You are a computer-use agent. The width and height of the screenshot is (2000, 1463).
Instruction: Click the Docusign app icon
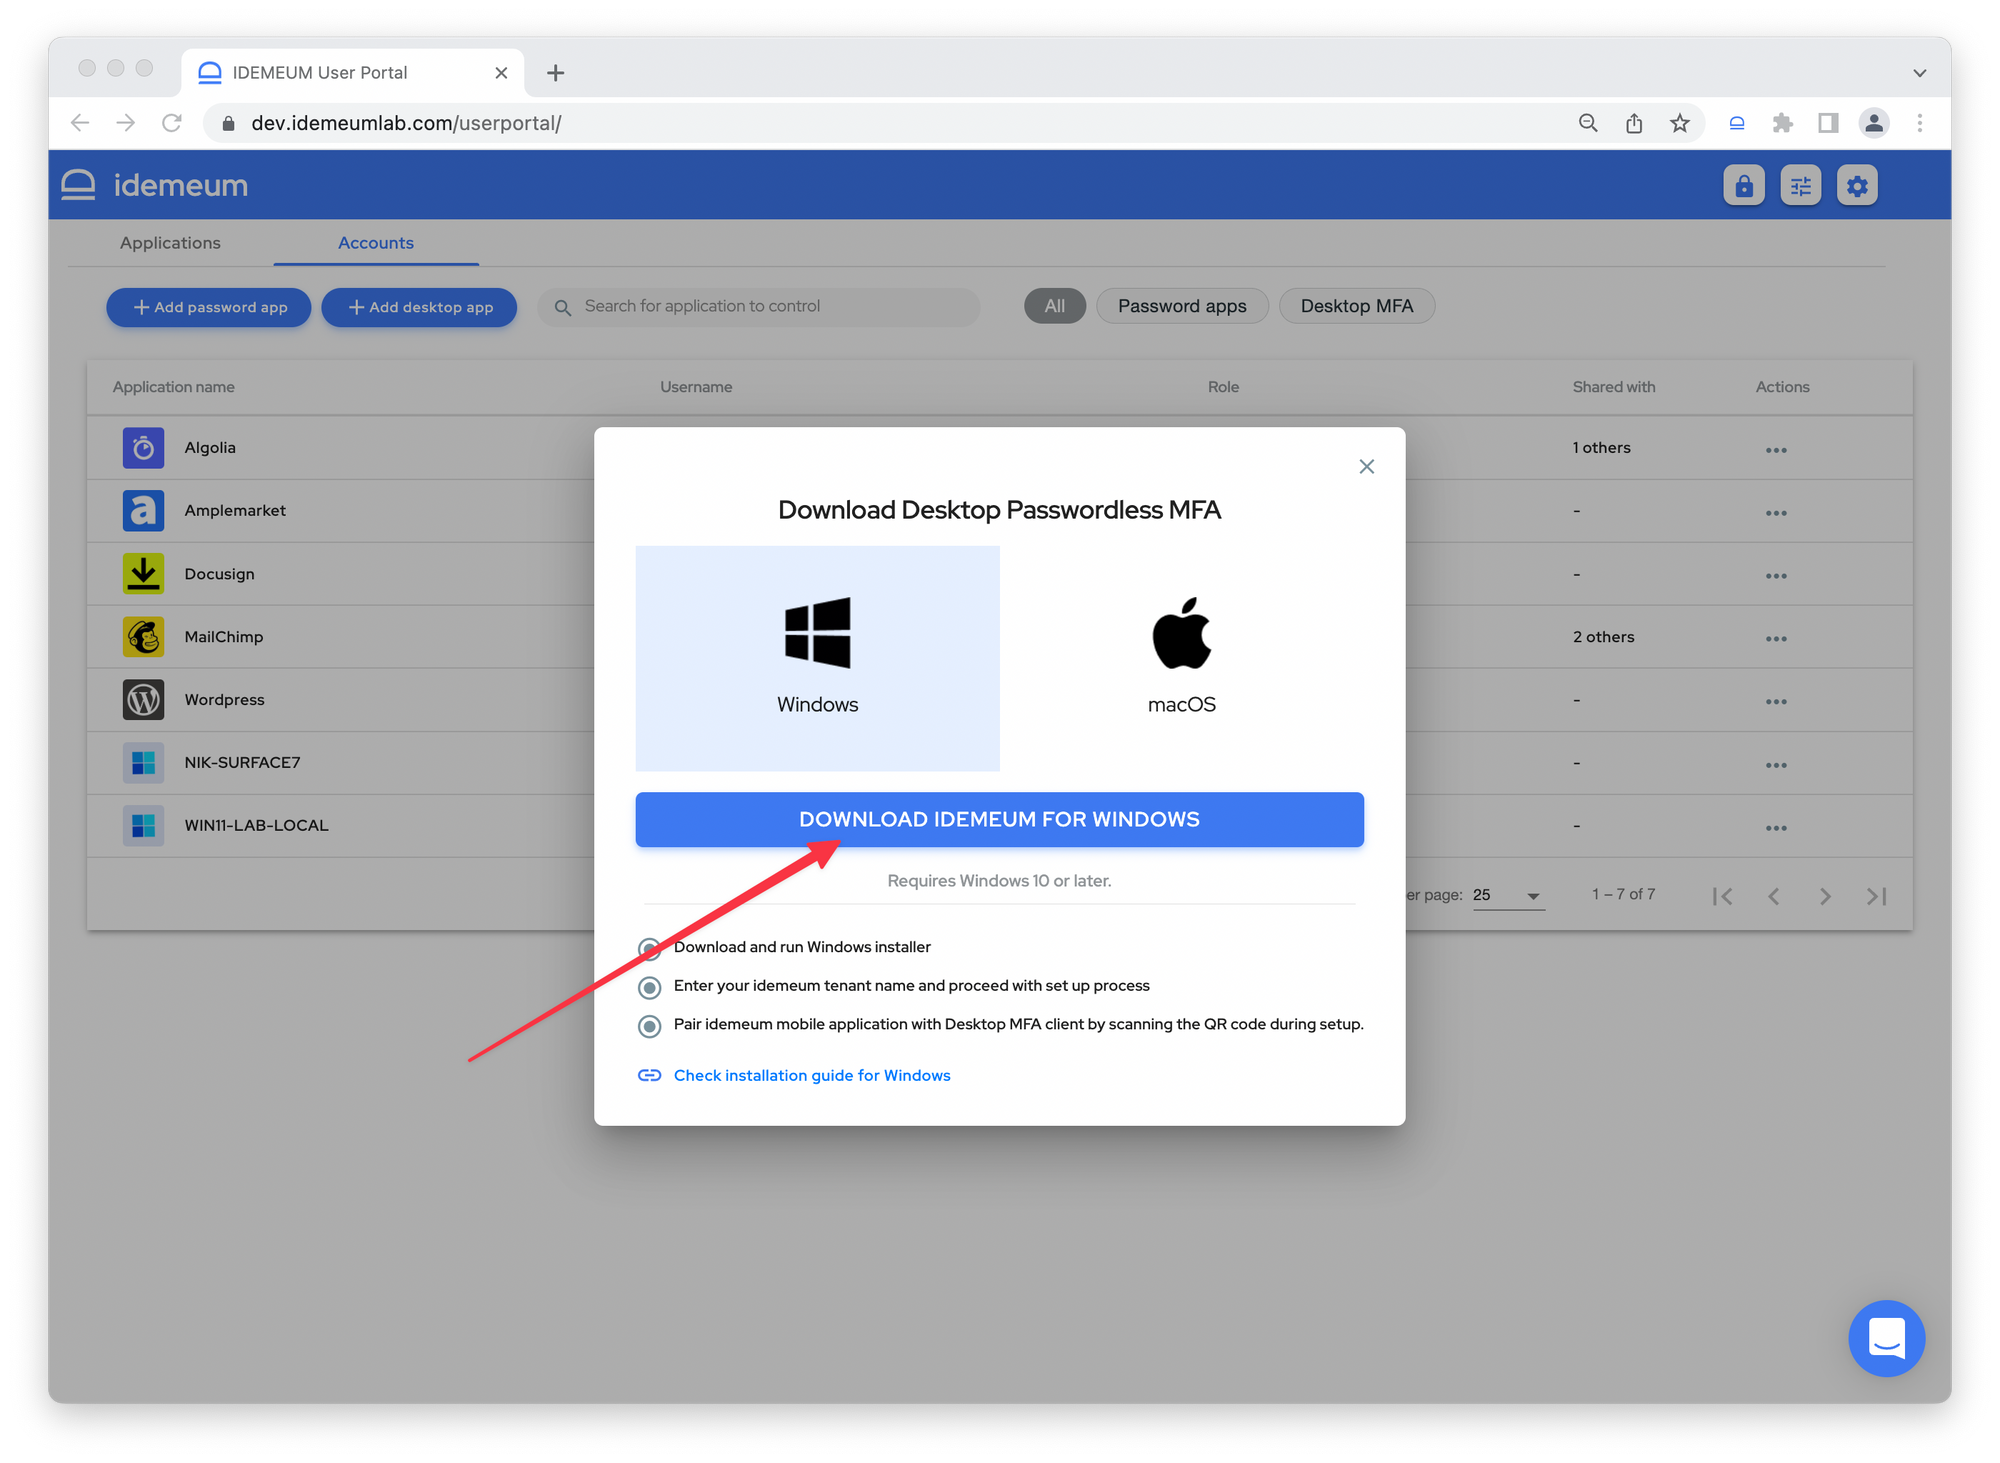[143, 574]
